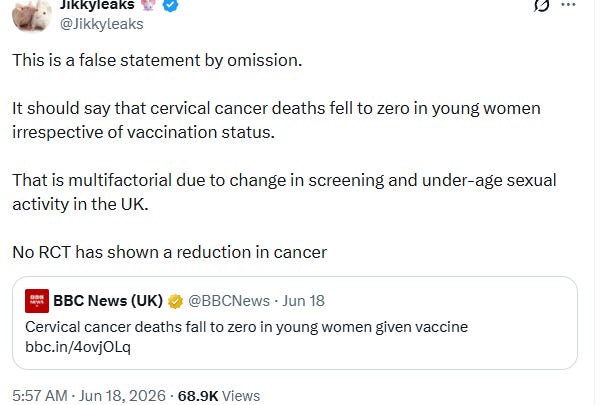Image resolution: width=604 pixels, height=405 pixels.
Task: Click the Jikkyleaks display name
Action: click(97, 5)
